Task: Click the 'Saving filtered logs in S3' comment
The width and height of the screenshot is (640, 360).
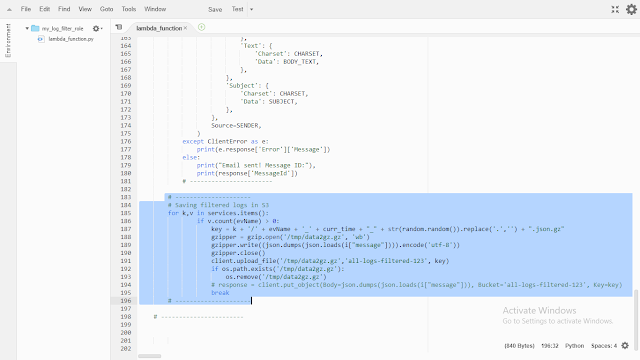Action: 218,205
